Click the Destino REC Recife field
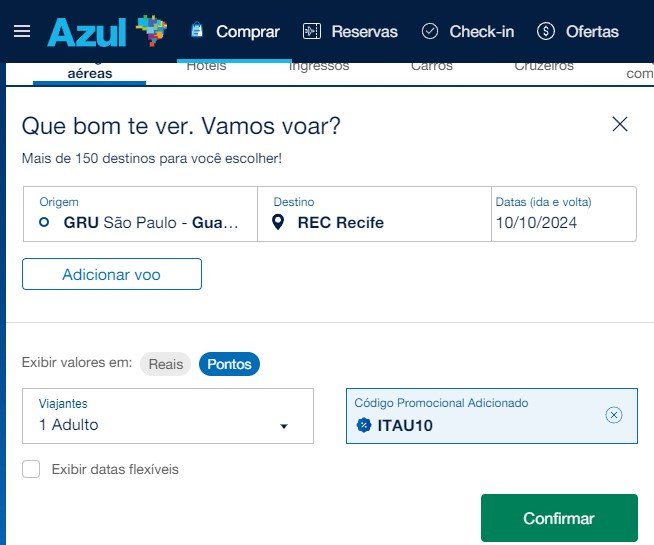 coord(375,214)
